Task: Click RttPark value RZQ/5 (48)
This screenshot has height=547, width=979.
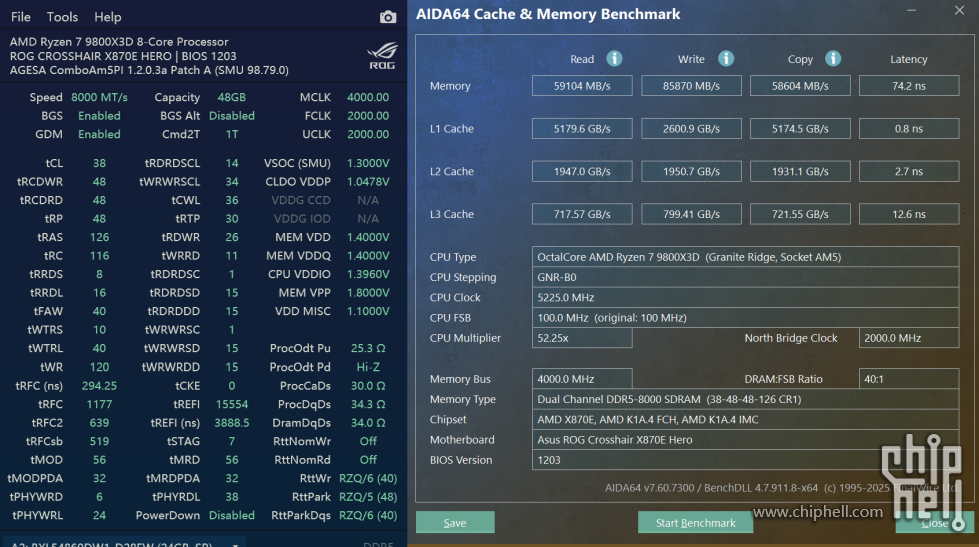Action: (368, 497)
